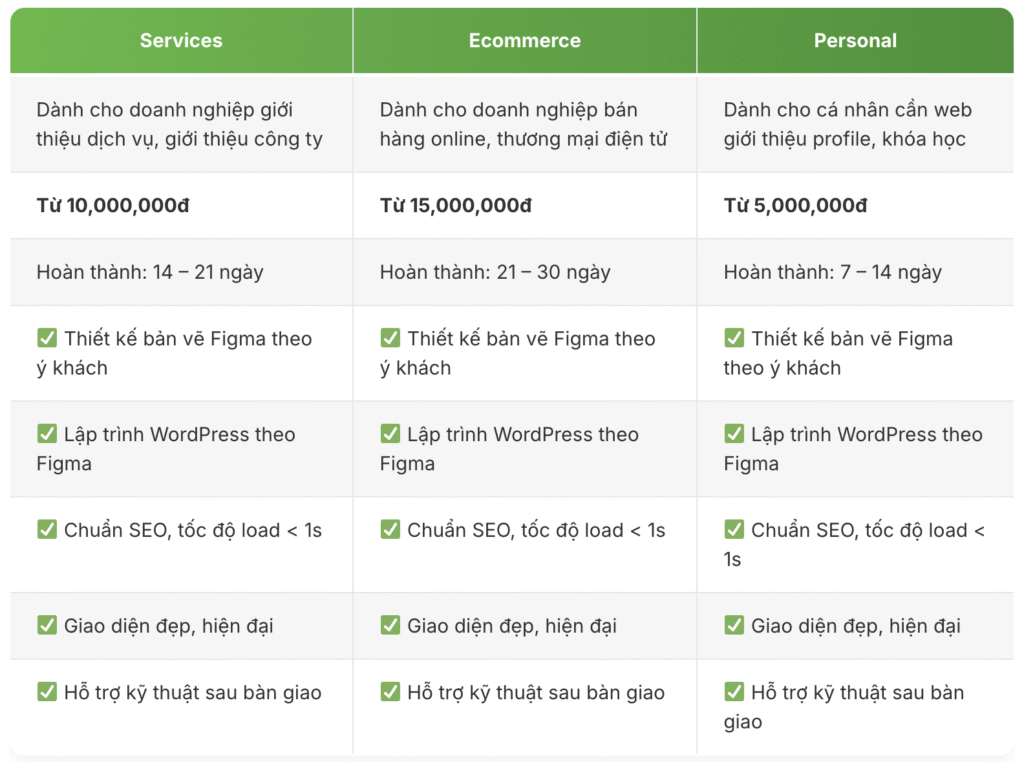Click the Services Figma design checkmark icon
The height and width of the screenshot is (762, 1024).
point(47,338)
